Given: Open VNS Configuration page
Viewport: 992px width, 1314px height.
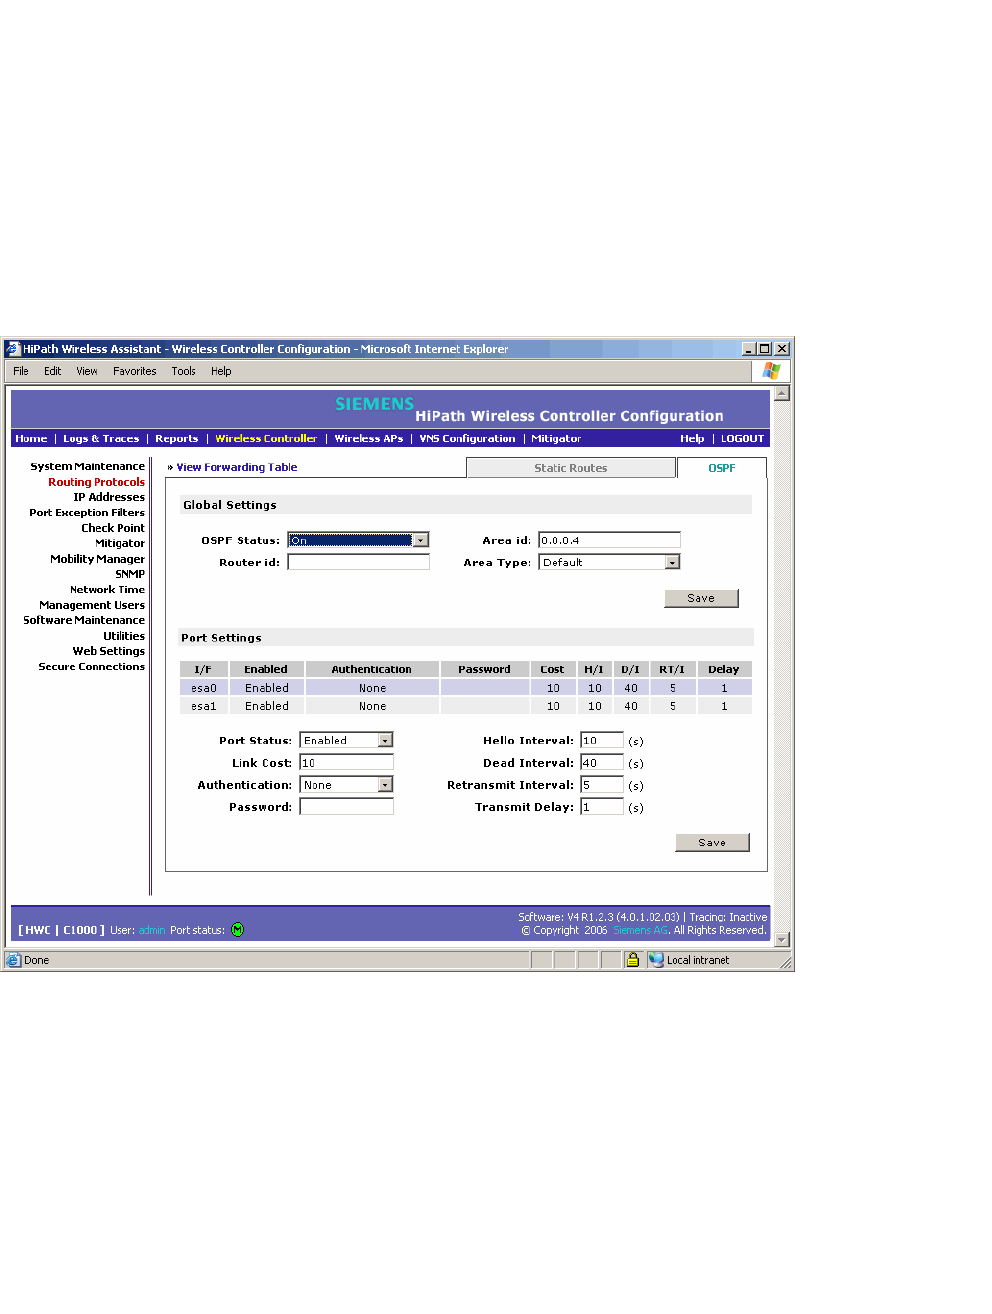Looking at the screenshot, I should click(x=467, y=438).
